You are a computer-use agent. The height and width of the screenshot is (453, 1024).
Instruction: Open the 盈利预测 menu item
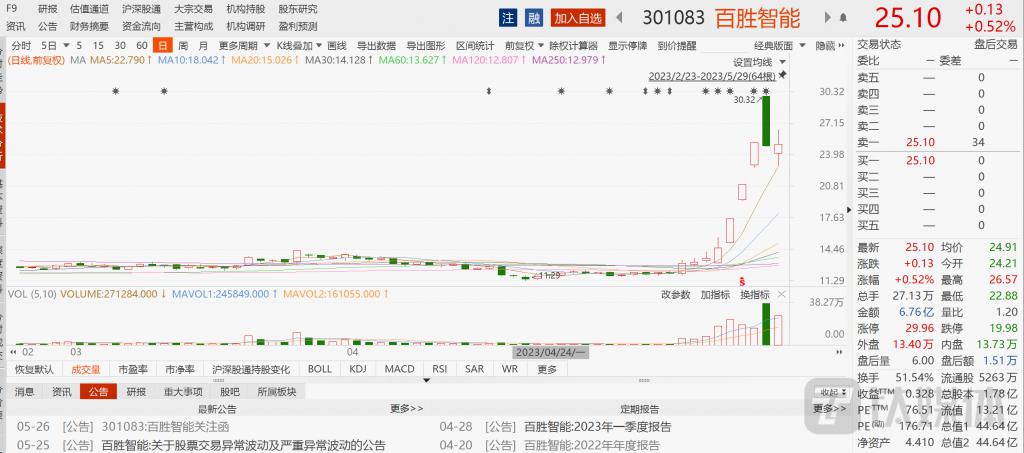(298, 26)
